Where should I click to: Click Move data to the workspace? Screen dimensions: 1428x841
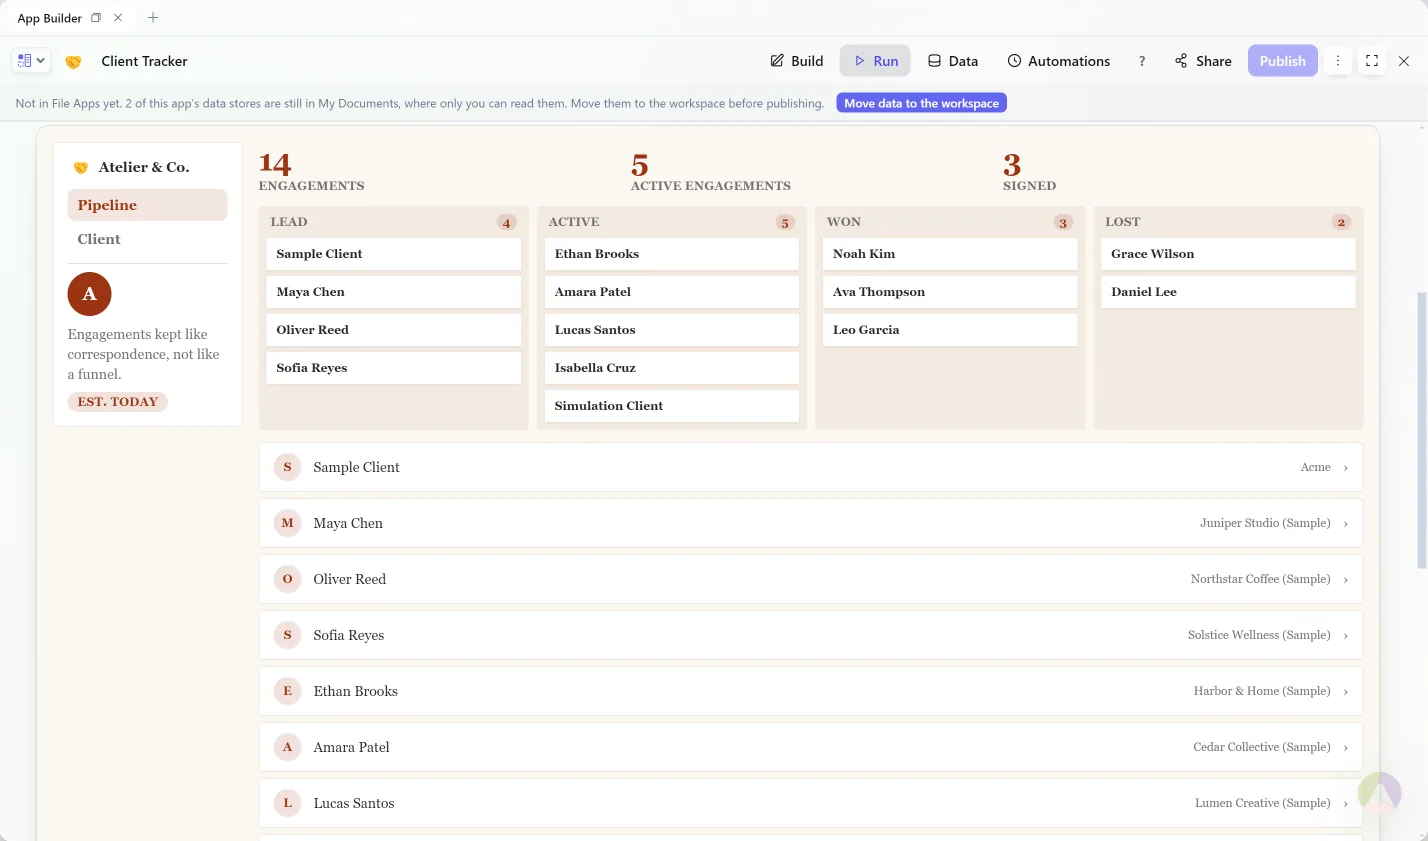point(922,103)
